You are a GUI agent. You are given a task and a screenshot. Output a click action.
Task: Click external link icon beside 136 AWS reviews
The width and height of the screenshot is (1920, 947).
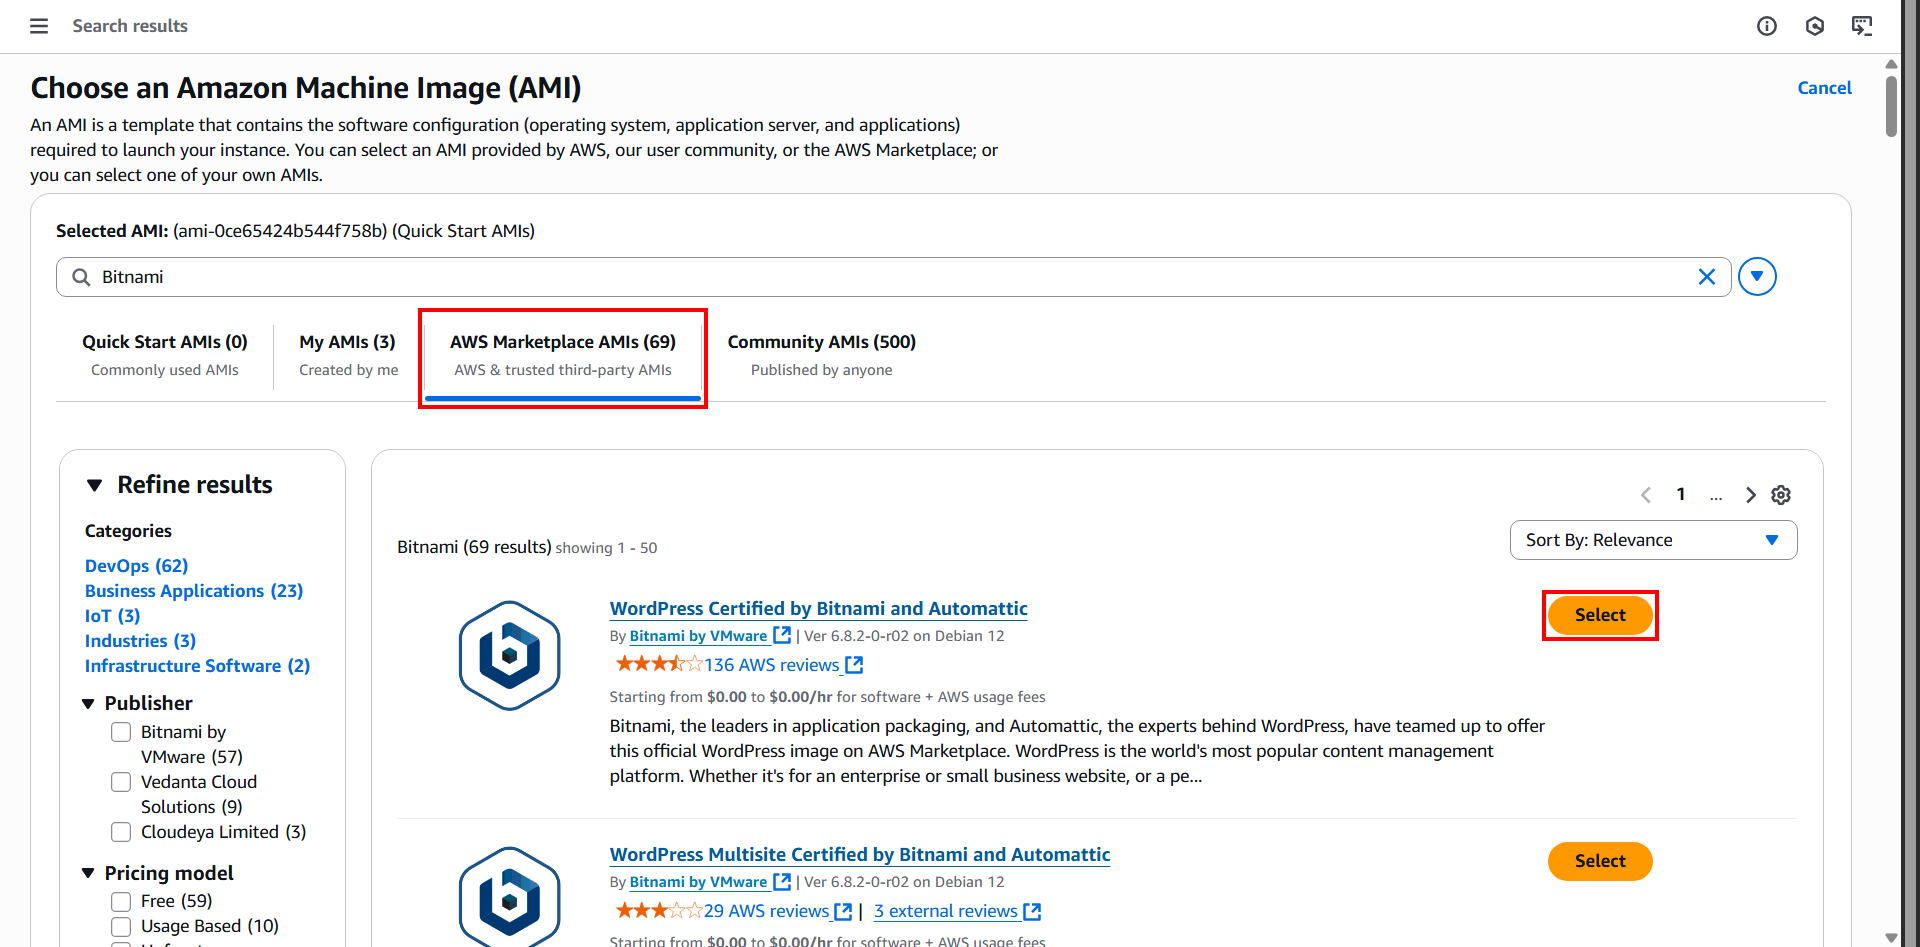854,665
